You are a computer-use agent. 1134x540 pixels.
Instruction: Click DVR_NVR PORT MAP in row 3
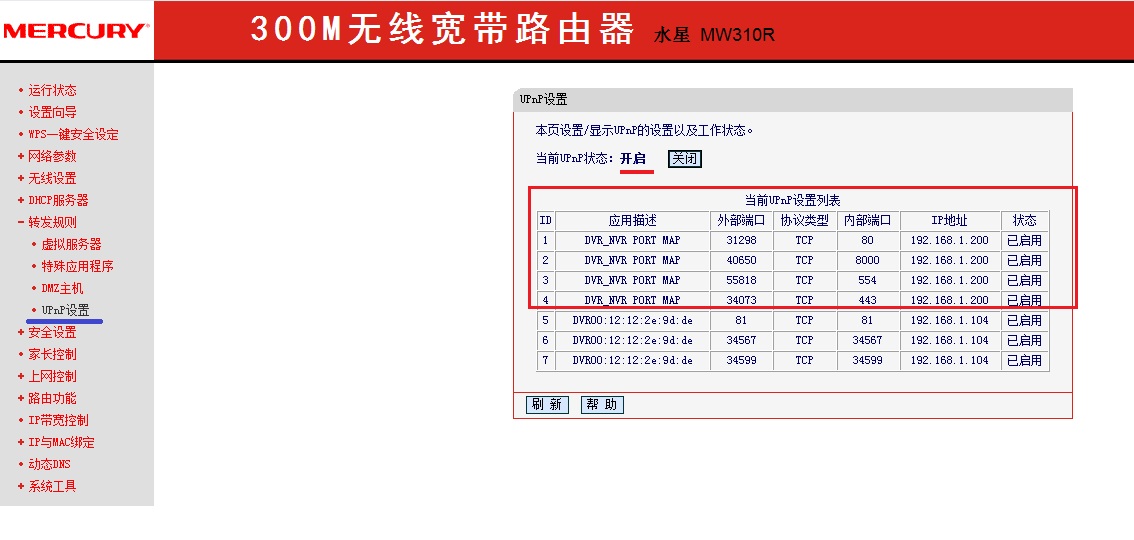633,280
